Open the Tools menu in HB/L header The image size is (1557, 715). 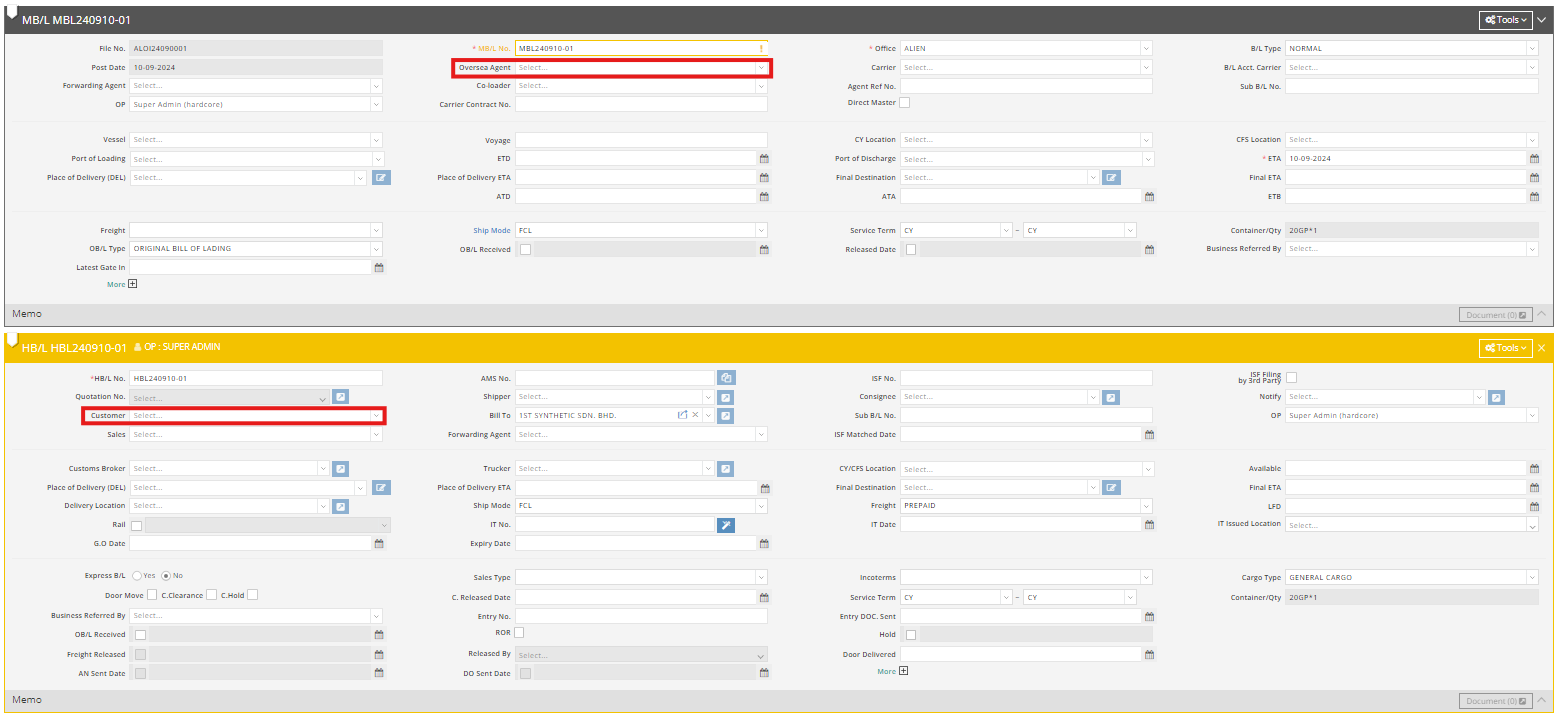(1505, 348)
